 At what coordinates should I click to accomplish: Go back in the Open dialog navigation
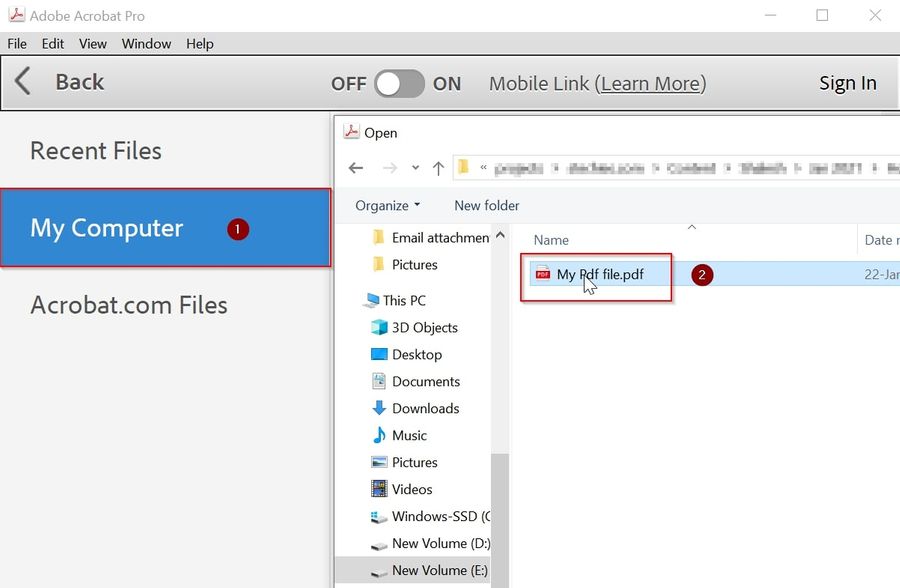click(x=356, y=168)
